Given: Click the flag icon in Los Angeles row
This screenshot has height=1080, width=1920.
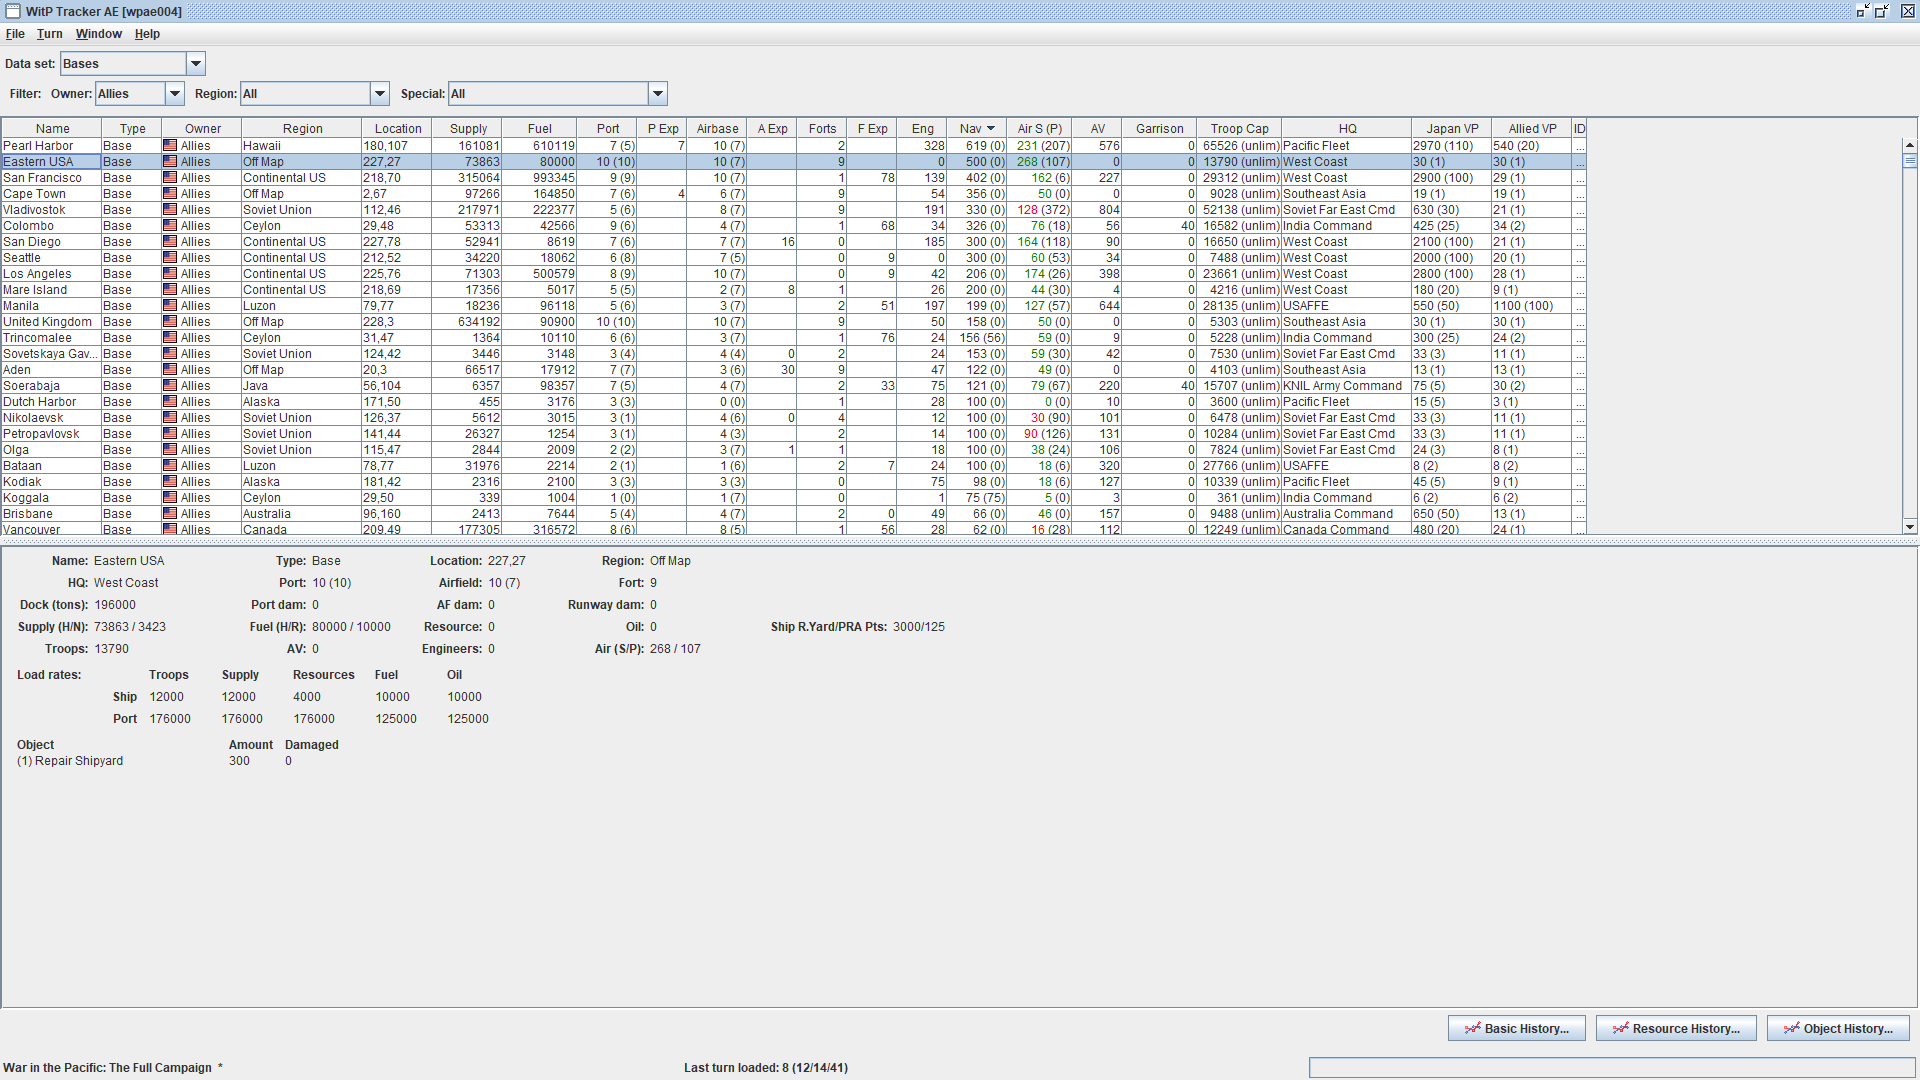Looking at the screenshot, I should 170,274.
